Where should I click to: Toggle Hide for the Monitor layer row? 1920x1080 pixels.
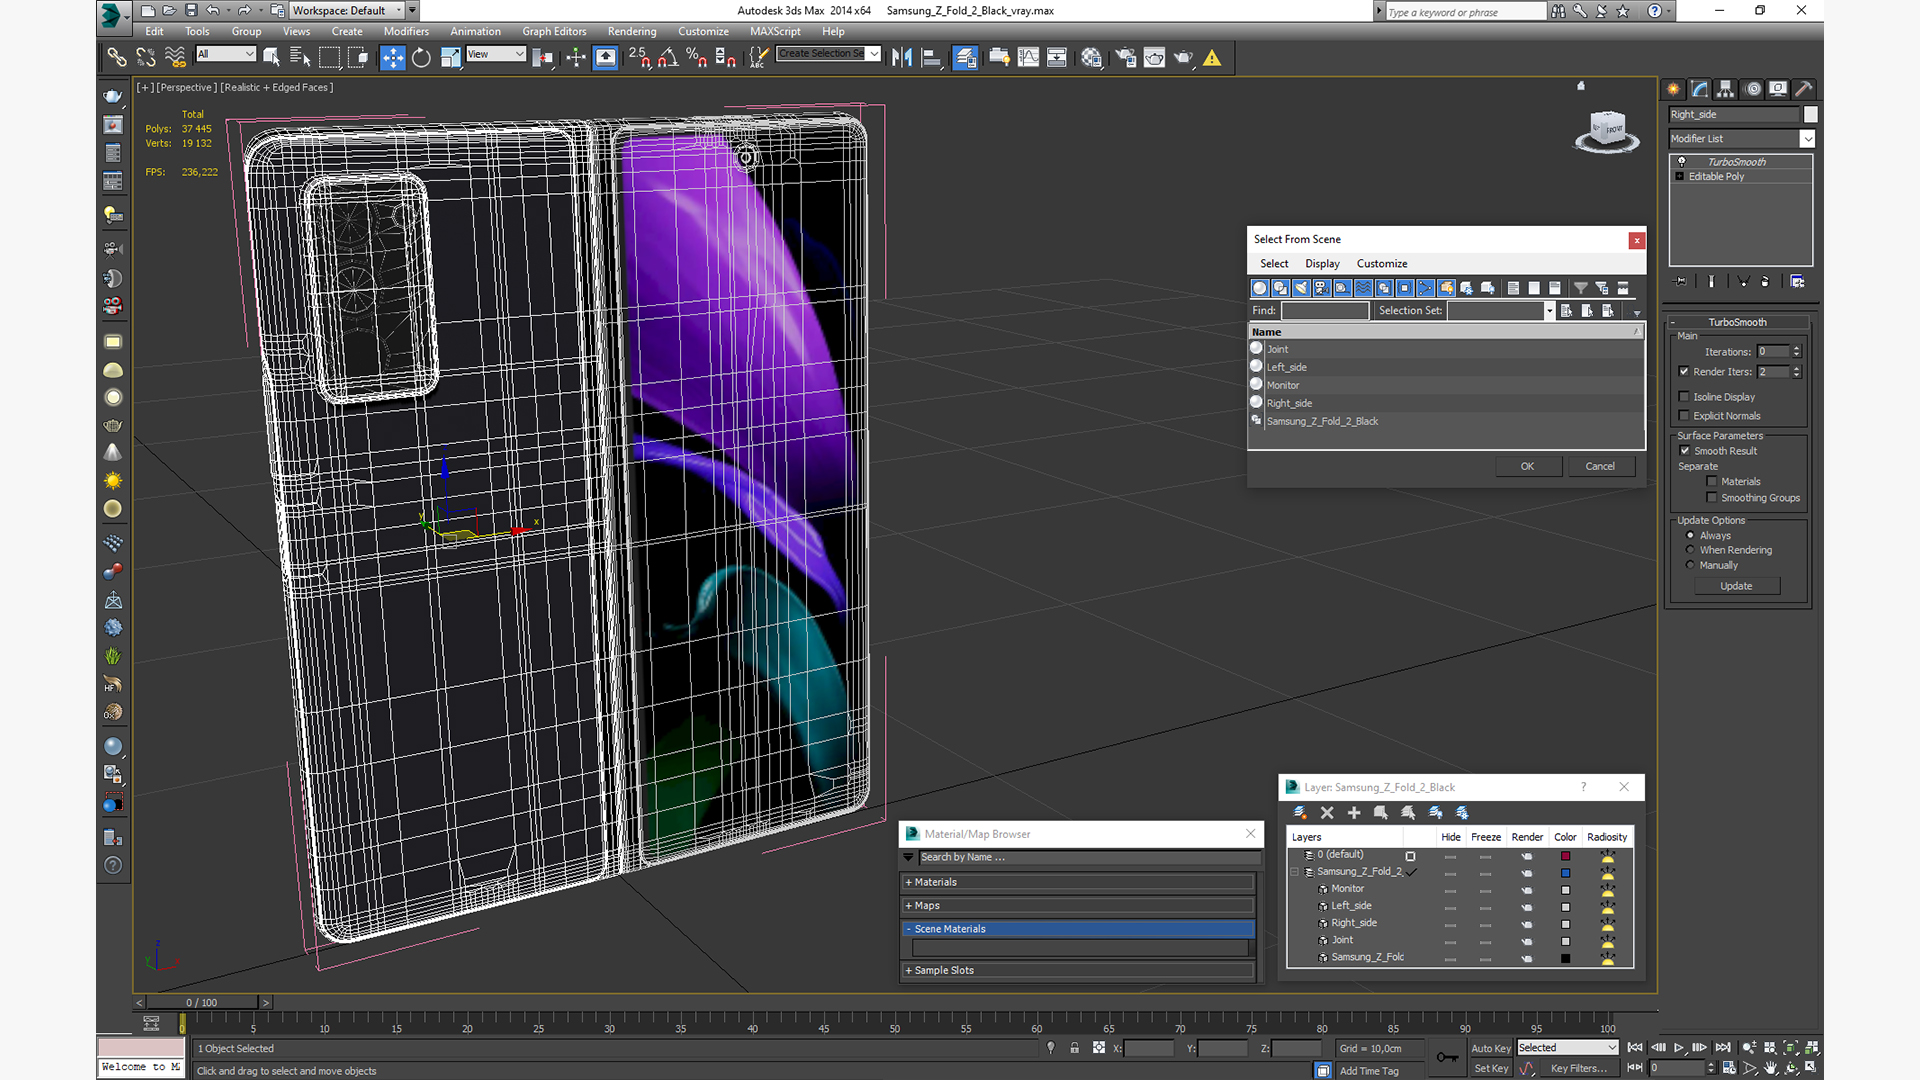point(1450,889)
